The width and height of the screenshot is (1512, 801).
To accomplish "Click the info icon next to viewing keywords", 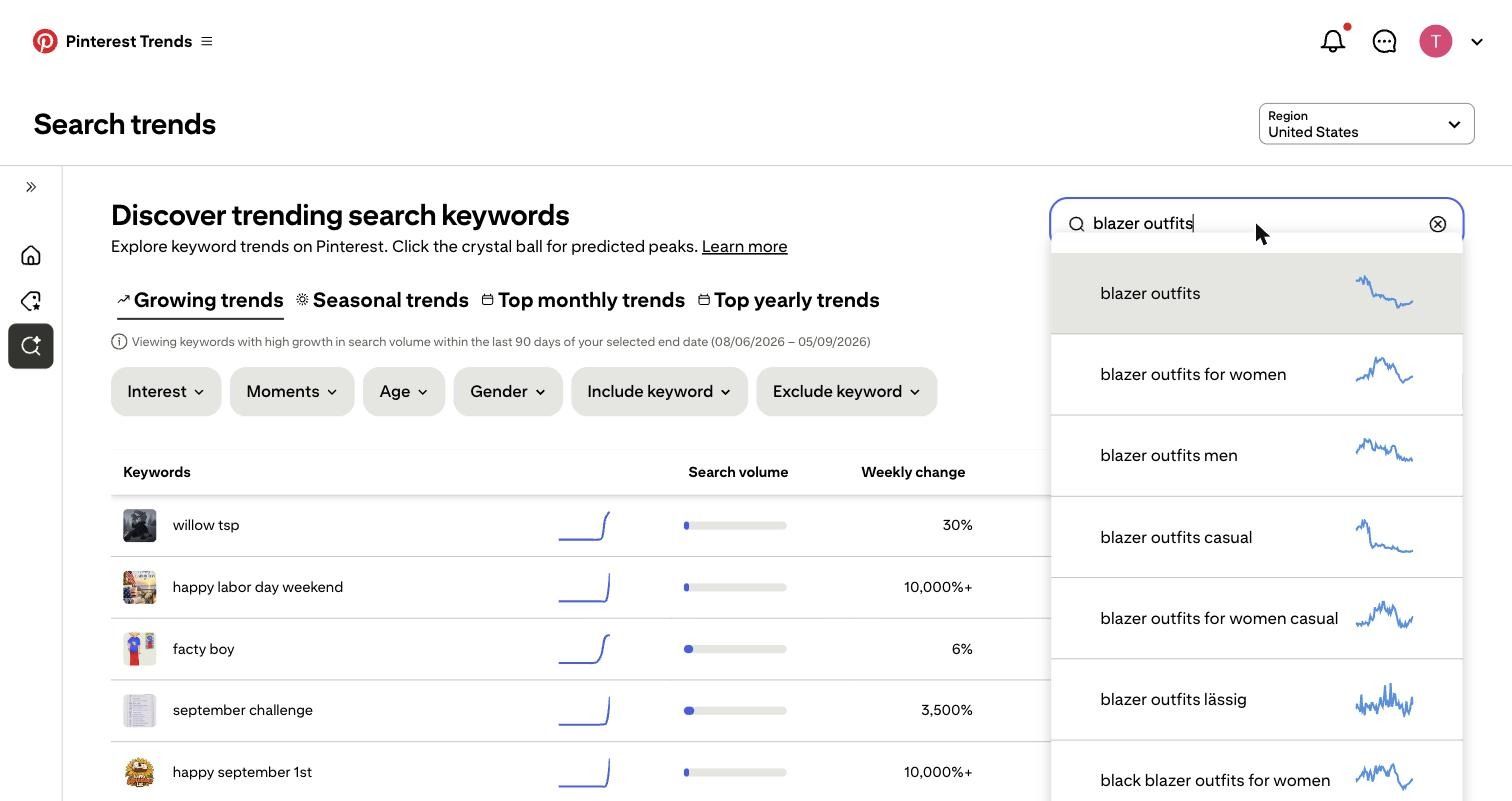I will pyautogui.click(x=119, y=342).
